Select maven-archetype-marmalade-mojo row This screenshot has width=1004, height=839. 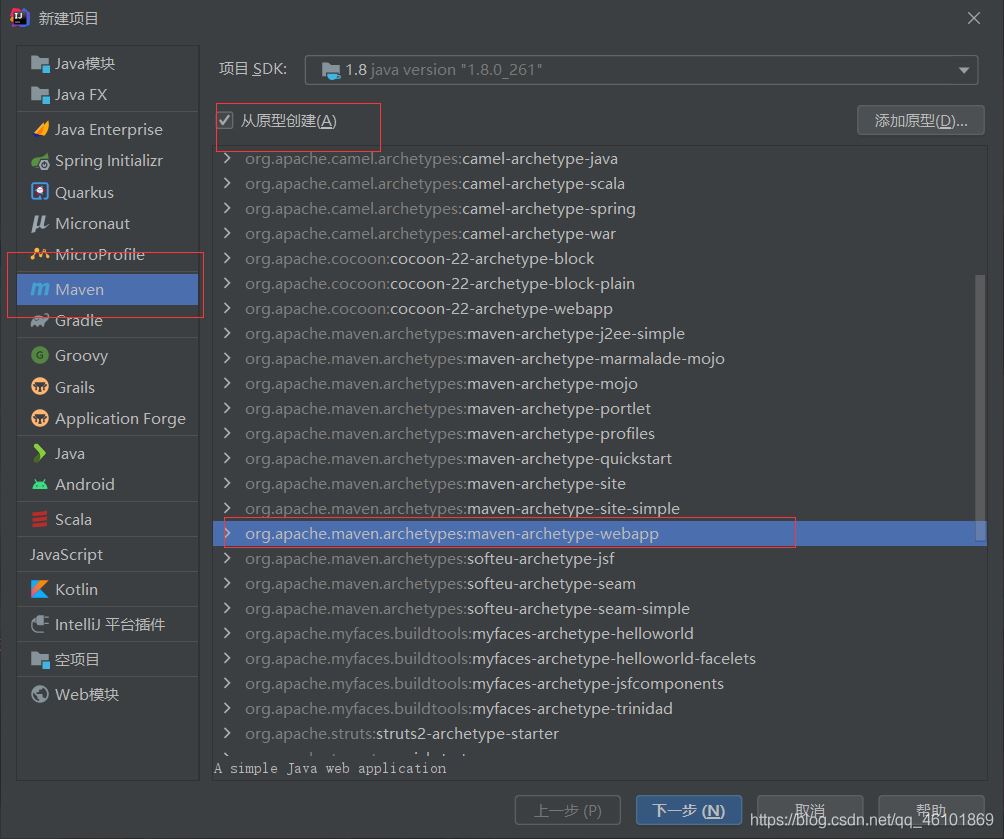599,358
